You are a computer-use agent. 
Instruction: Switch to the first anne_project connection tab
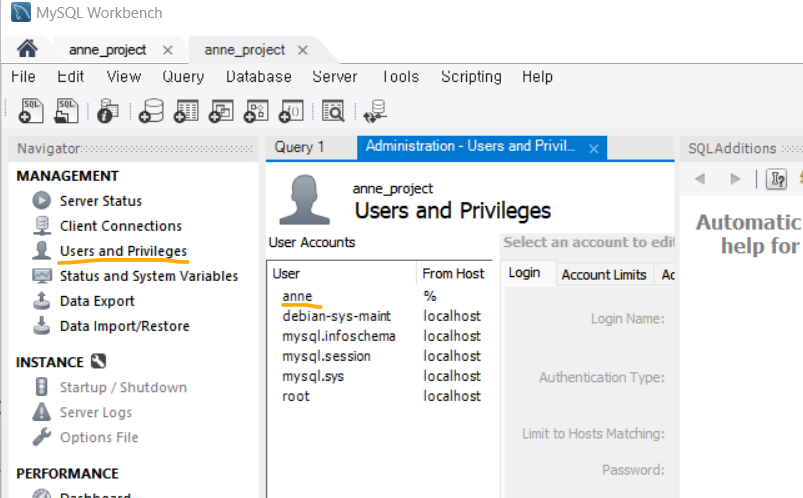pyautogui.click(x=108, y=50)
